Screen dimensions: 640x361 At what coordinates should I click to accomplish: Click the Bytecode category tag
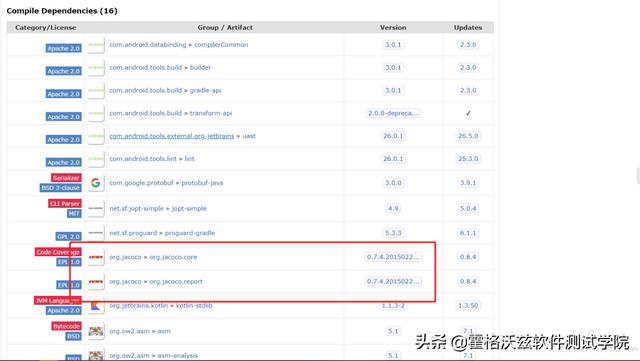(66, 326)
